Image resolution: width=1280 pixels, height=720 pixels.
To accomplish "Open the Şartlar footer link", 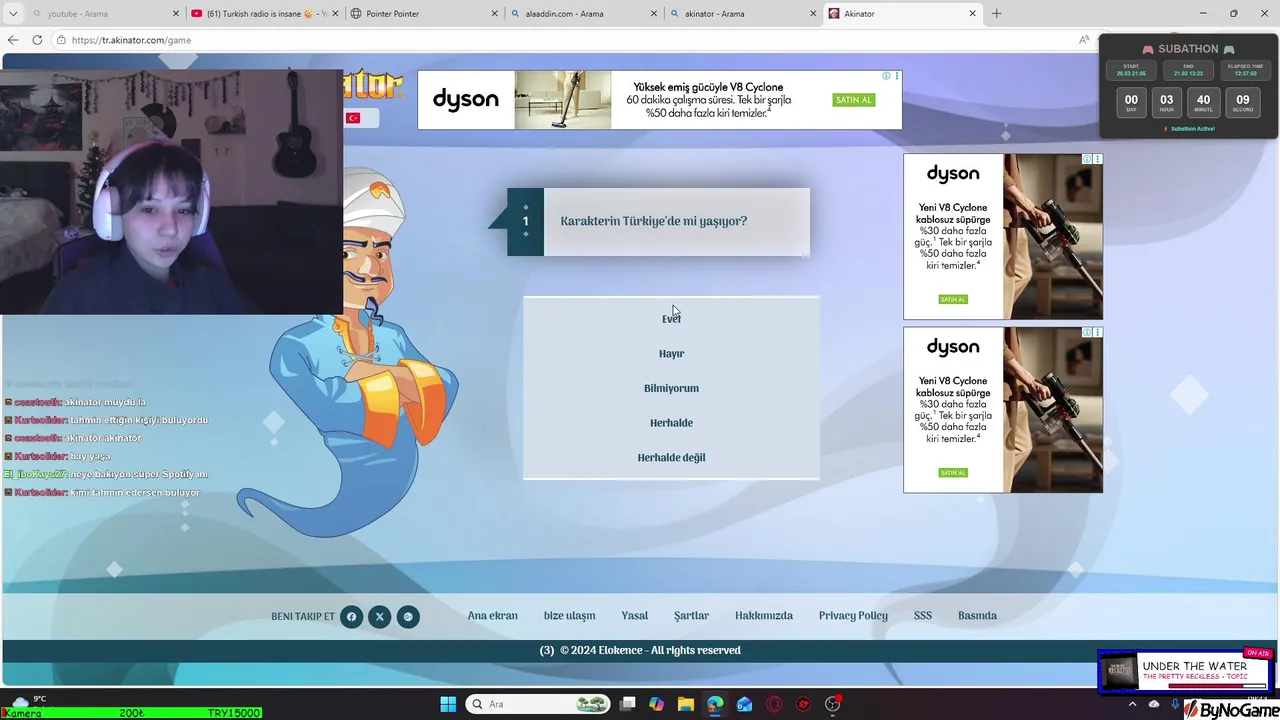I will click(691, 616).
